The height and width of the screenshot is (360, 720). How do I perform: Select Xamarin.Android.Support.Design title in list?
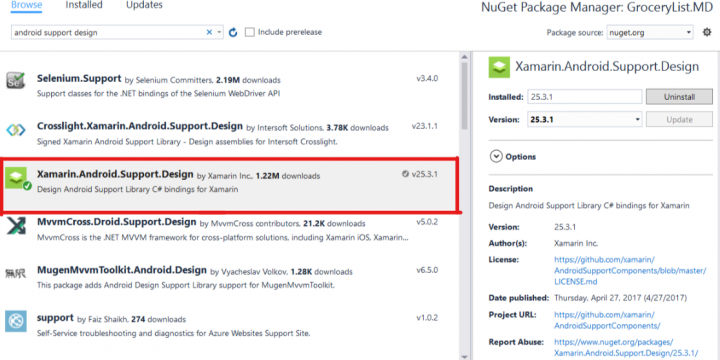[115, 174]
